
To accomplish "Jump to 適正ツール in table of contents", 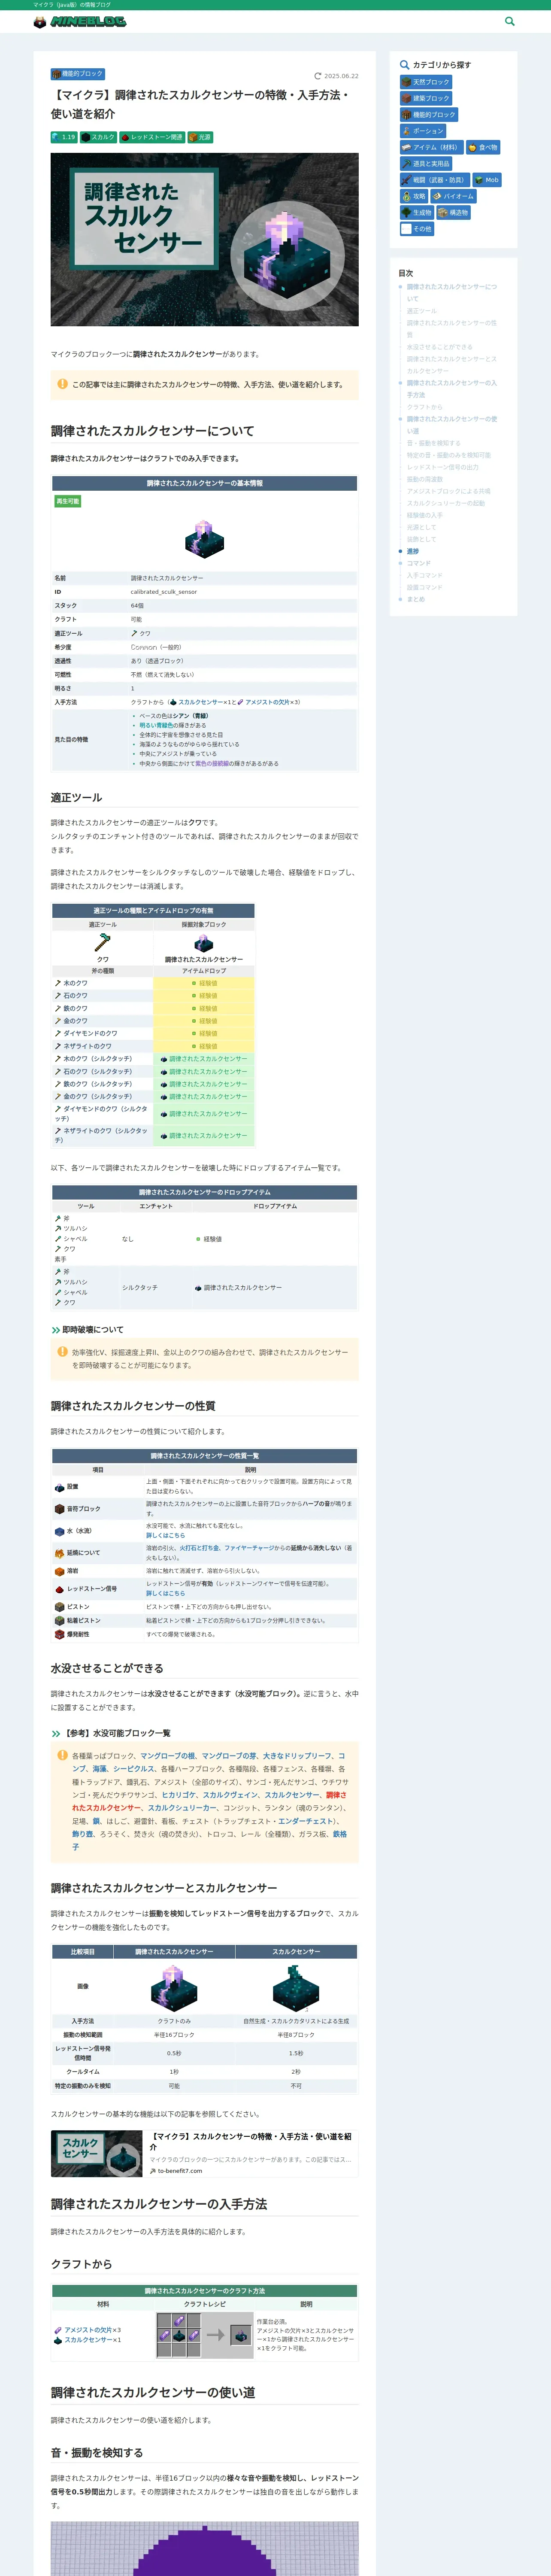I will [x=421, y=311].
